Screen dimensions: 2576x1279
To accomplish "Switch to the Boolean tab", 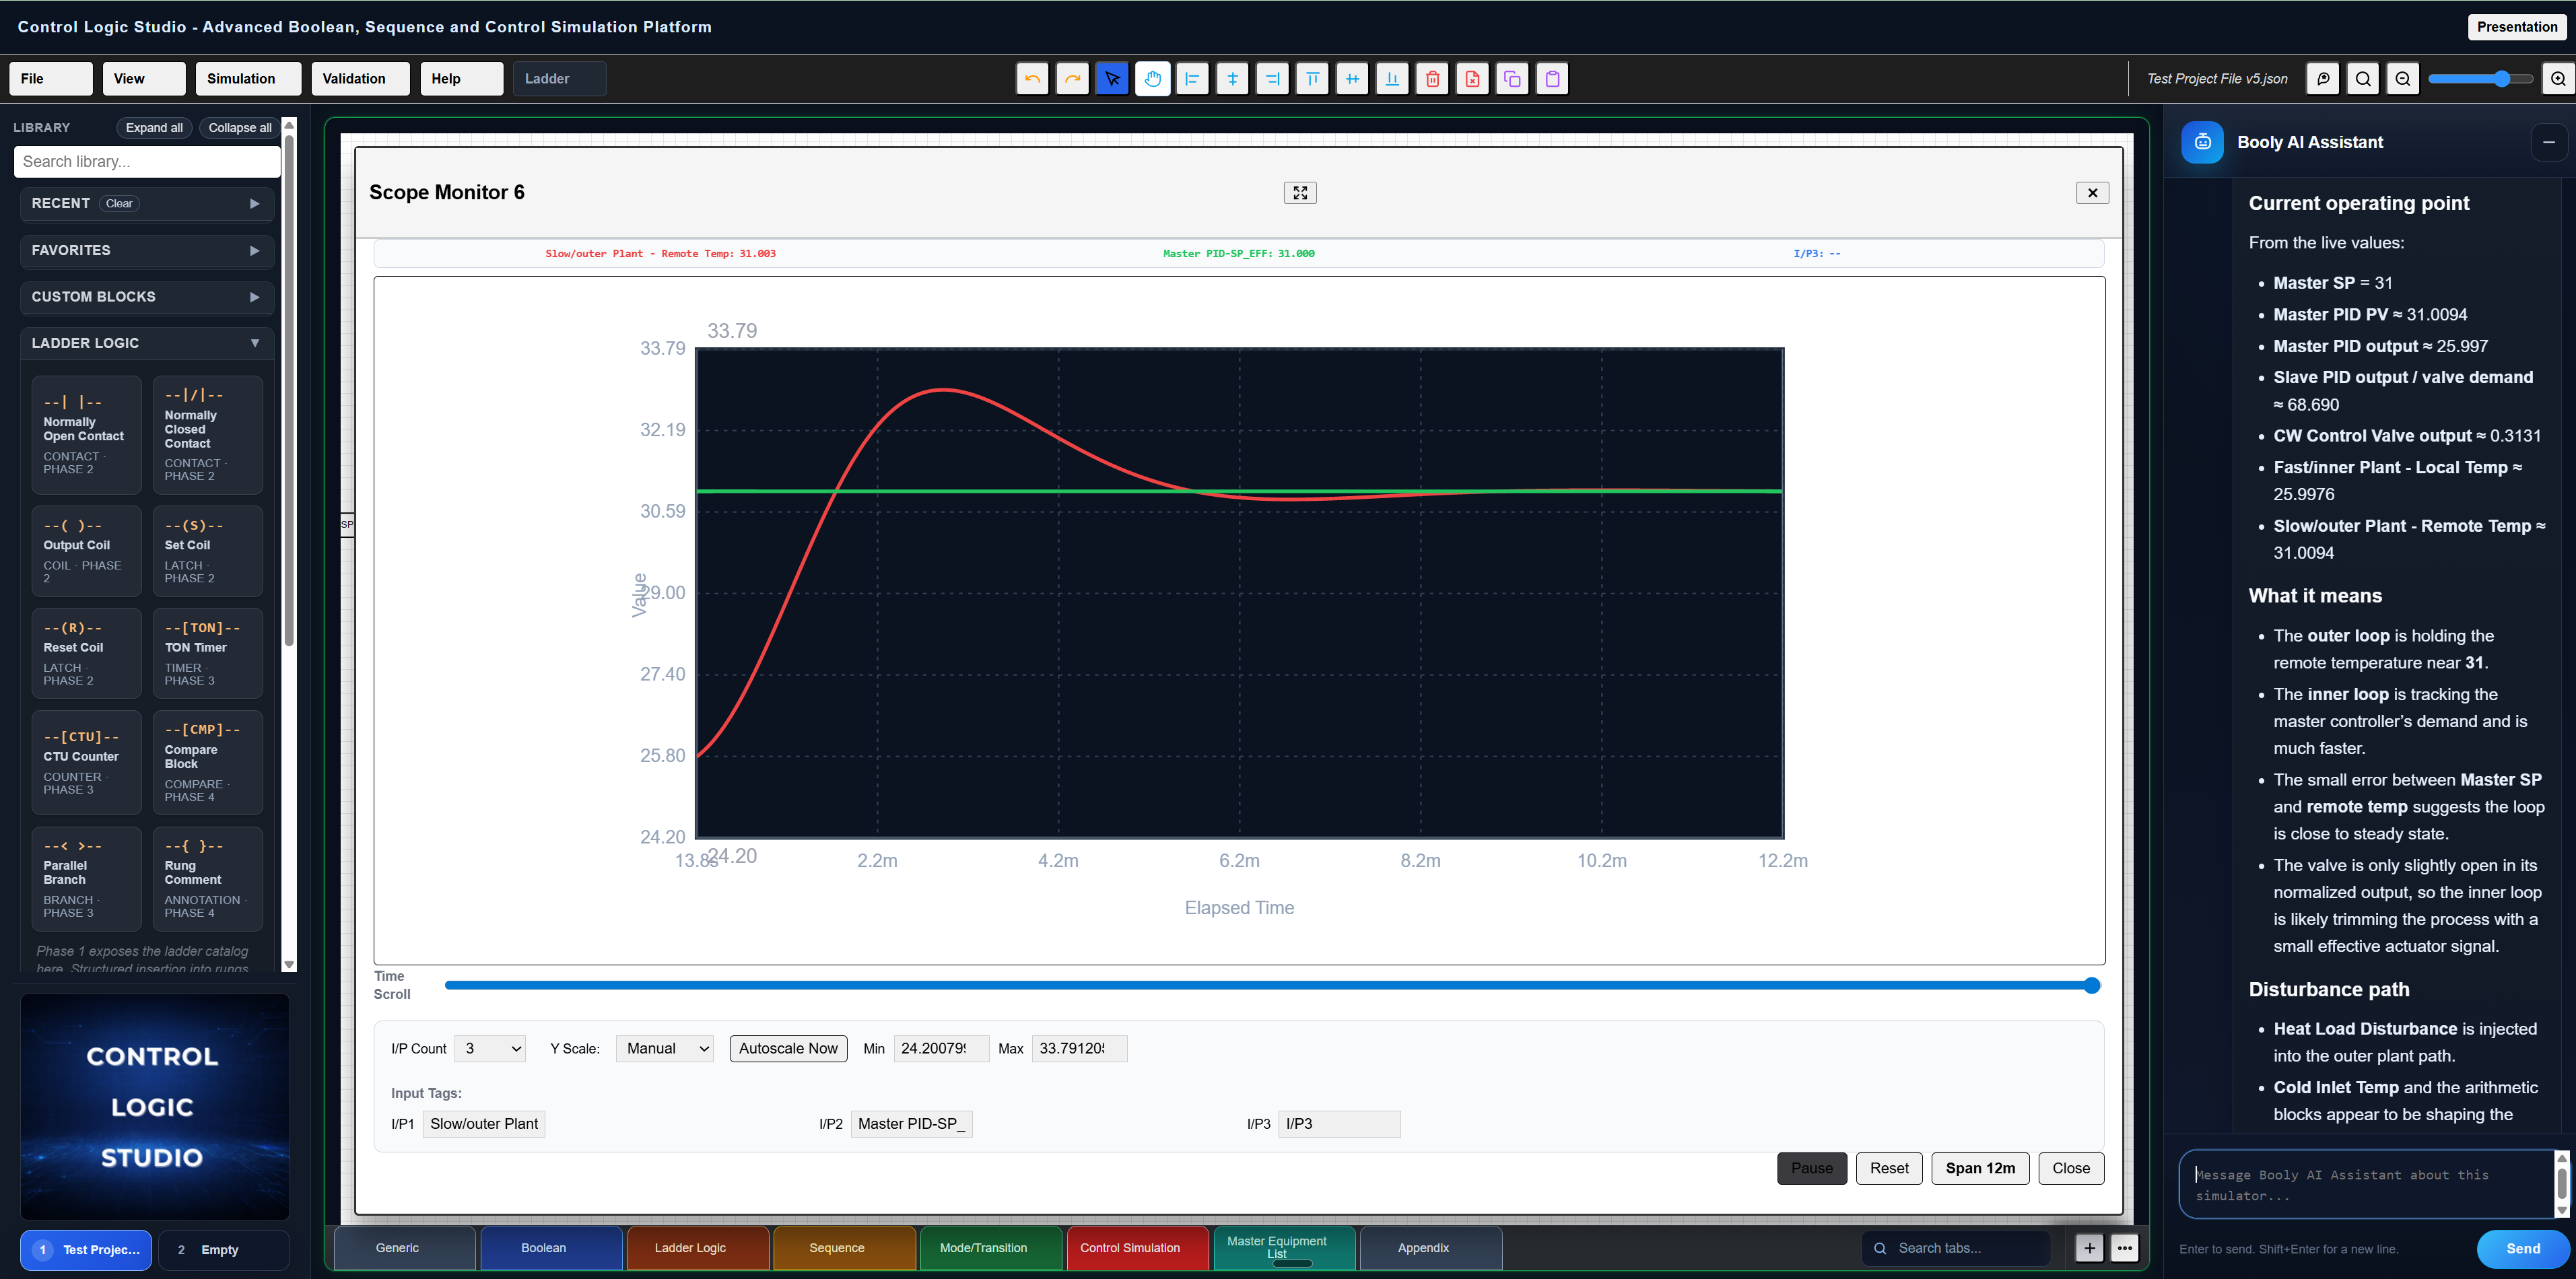I will (x=543, y=1247).
